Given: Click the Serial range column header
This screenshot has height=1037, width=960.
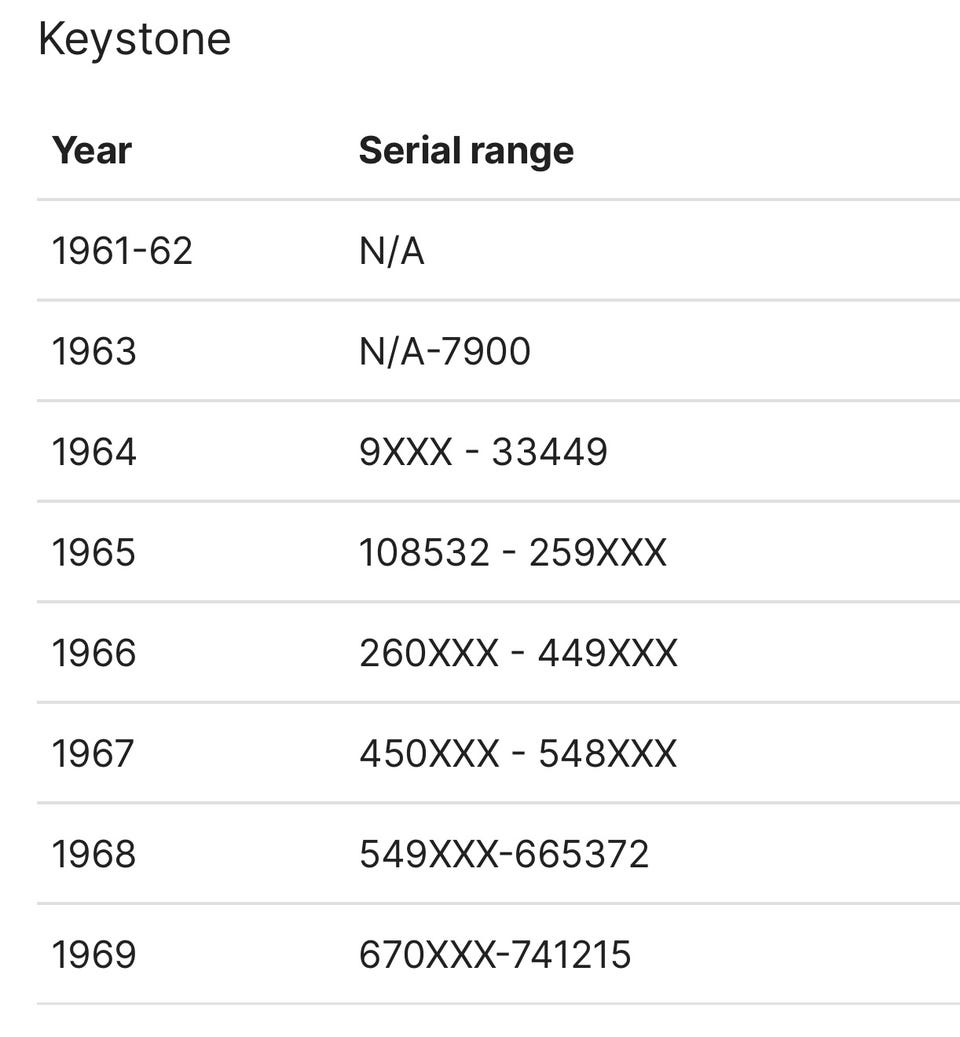Looking at the screenshot, I should coord(466,150).
